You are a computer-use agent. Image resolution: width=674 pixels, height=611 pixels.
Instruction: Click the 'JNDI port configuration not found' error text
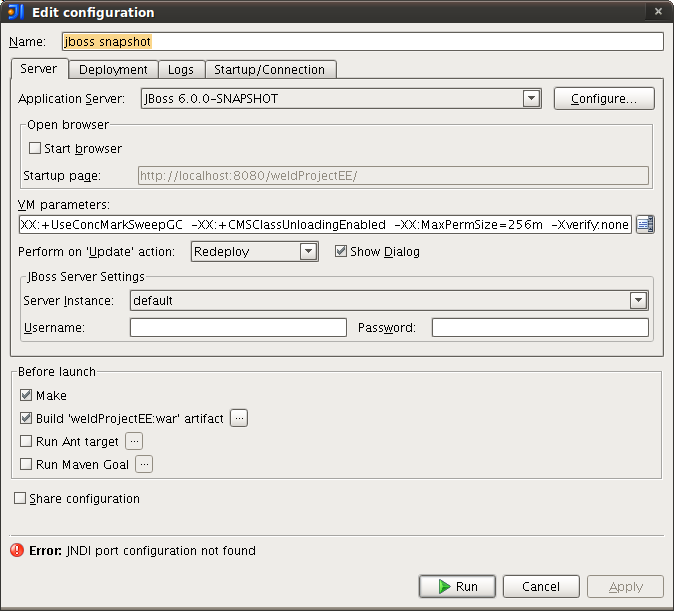point(161,550)
